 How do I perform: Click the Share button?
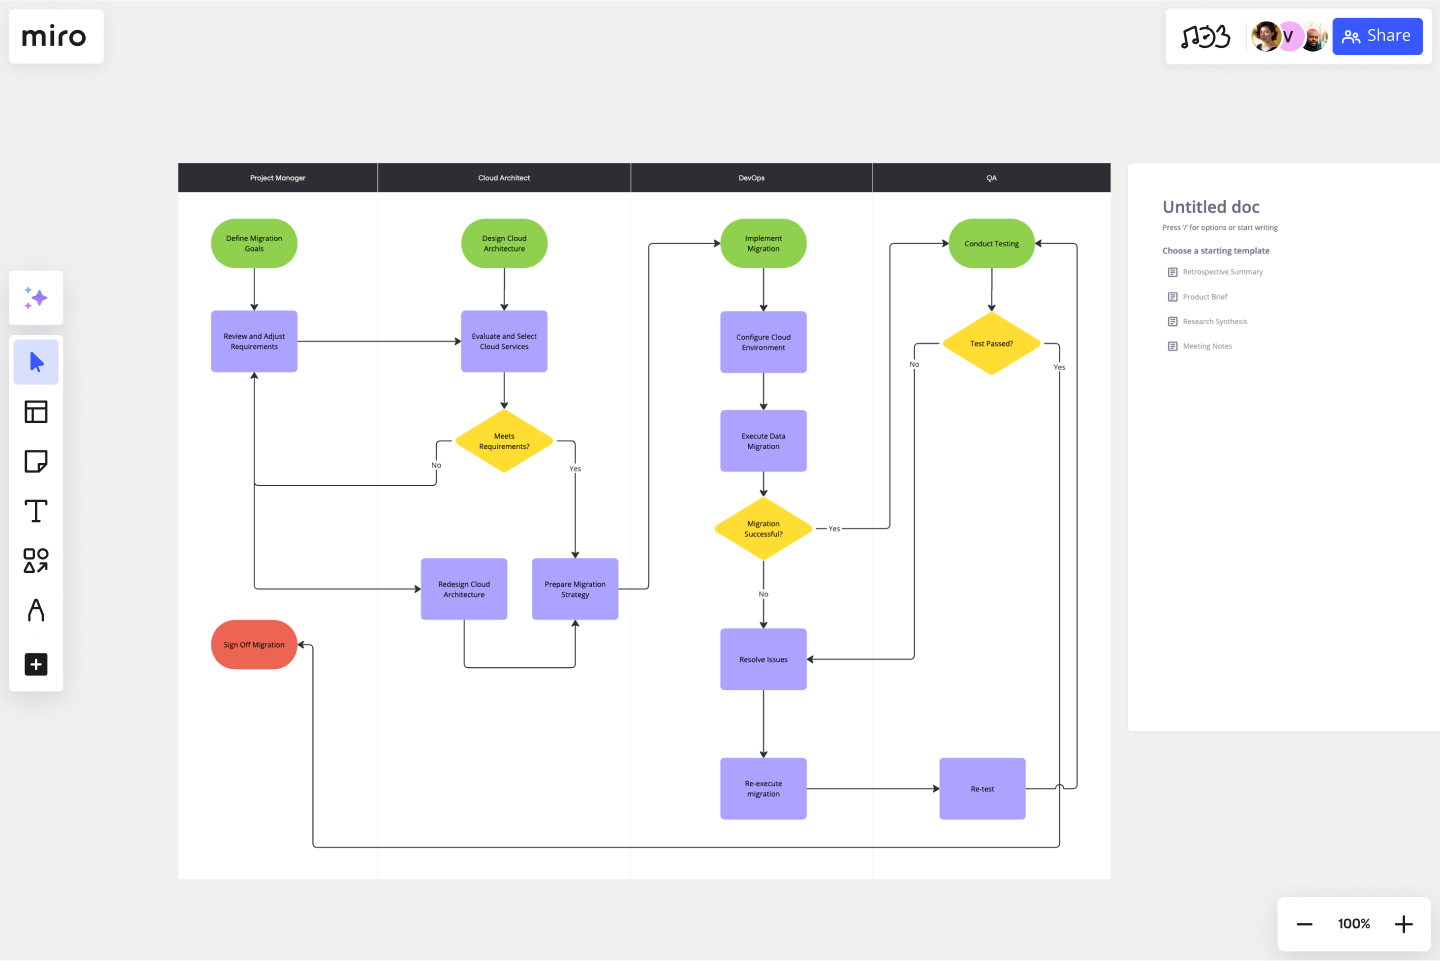pos(1377,36)
